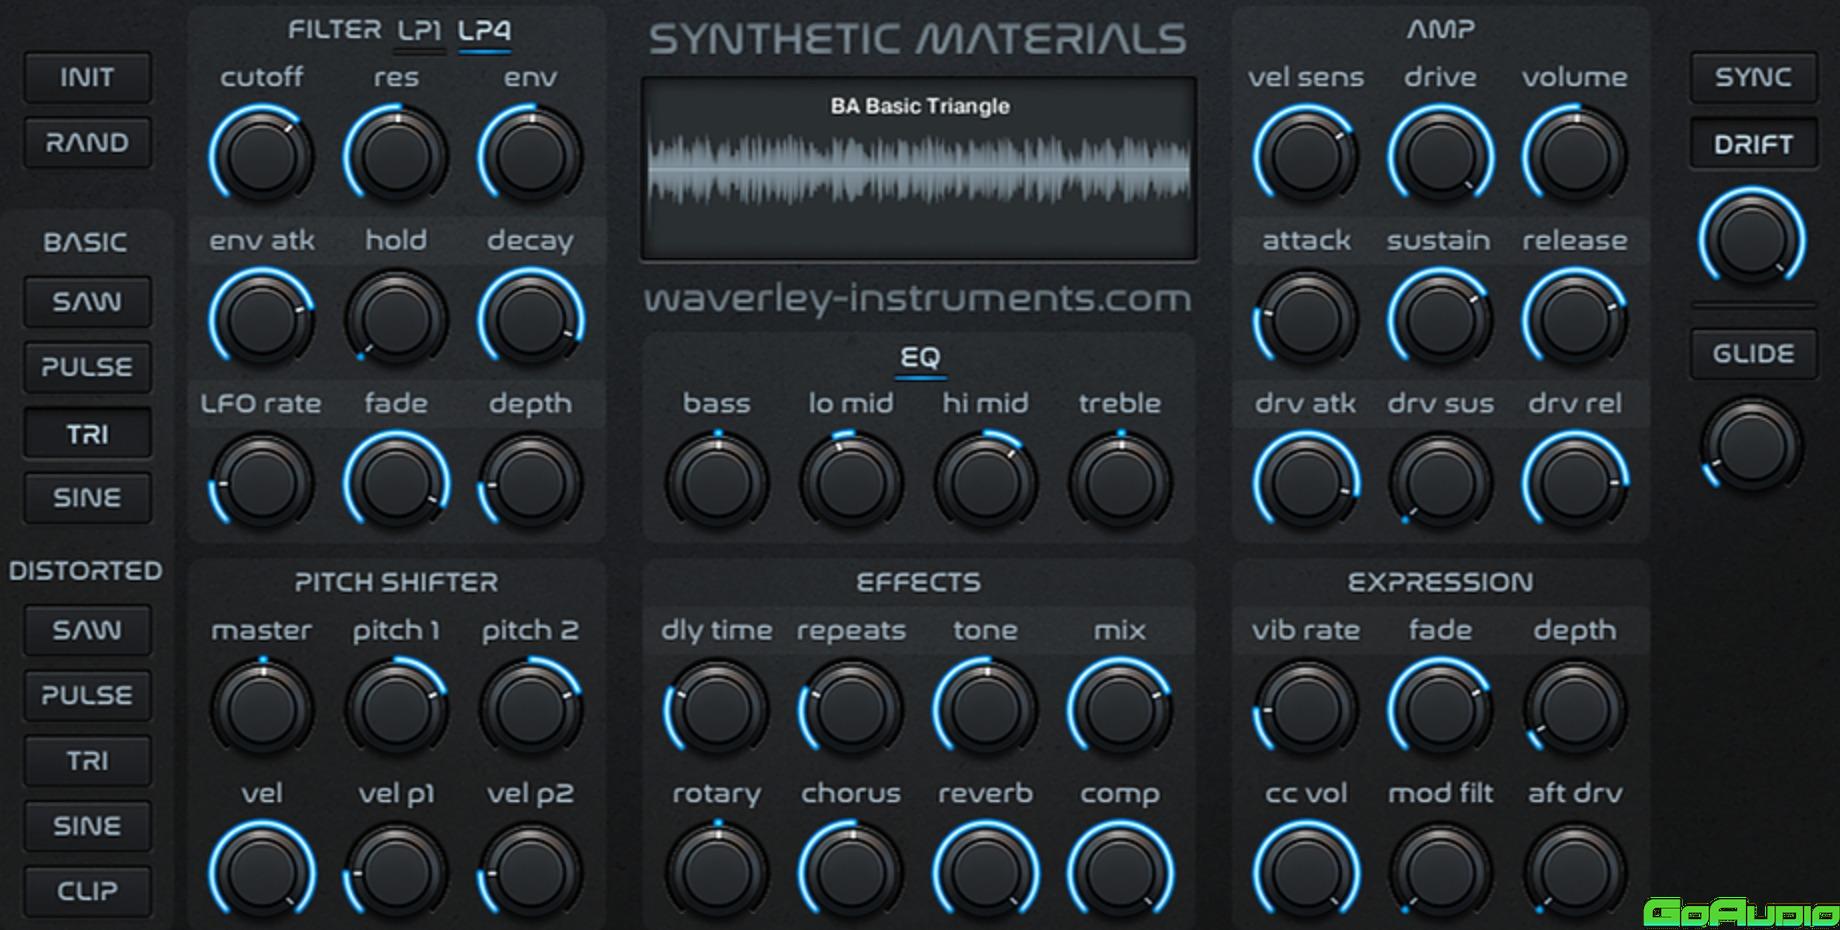Toggle the DRIFT button
This screenshot has width=1840, height=930.
[x=1753, y=145]
